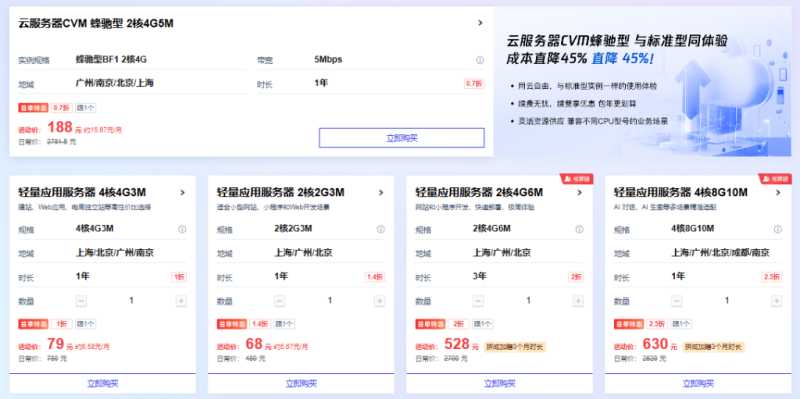This screenshot has width=800, height=399.
Task: Click the 轻量应用服务器 2核2G3M title
Action: (281, 192)
